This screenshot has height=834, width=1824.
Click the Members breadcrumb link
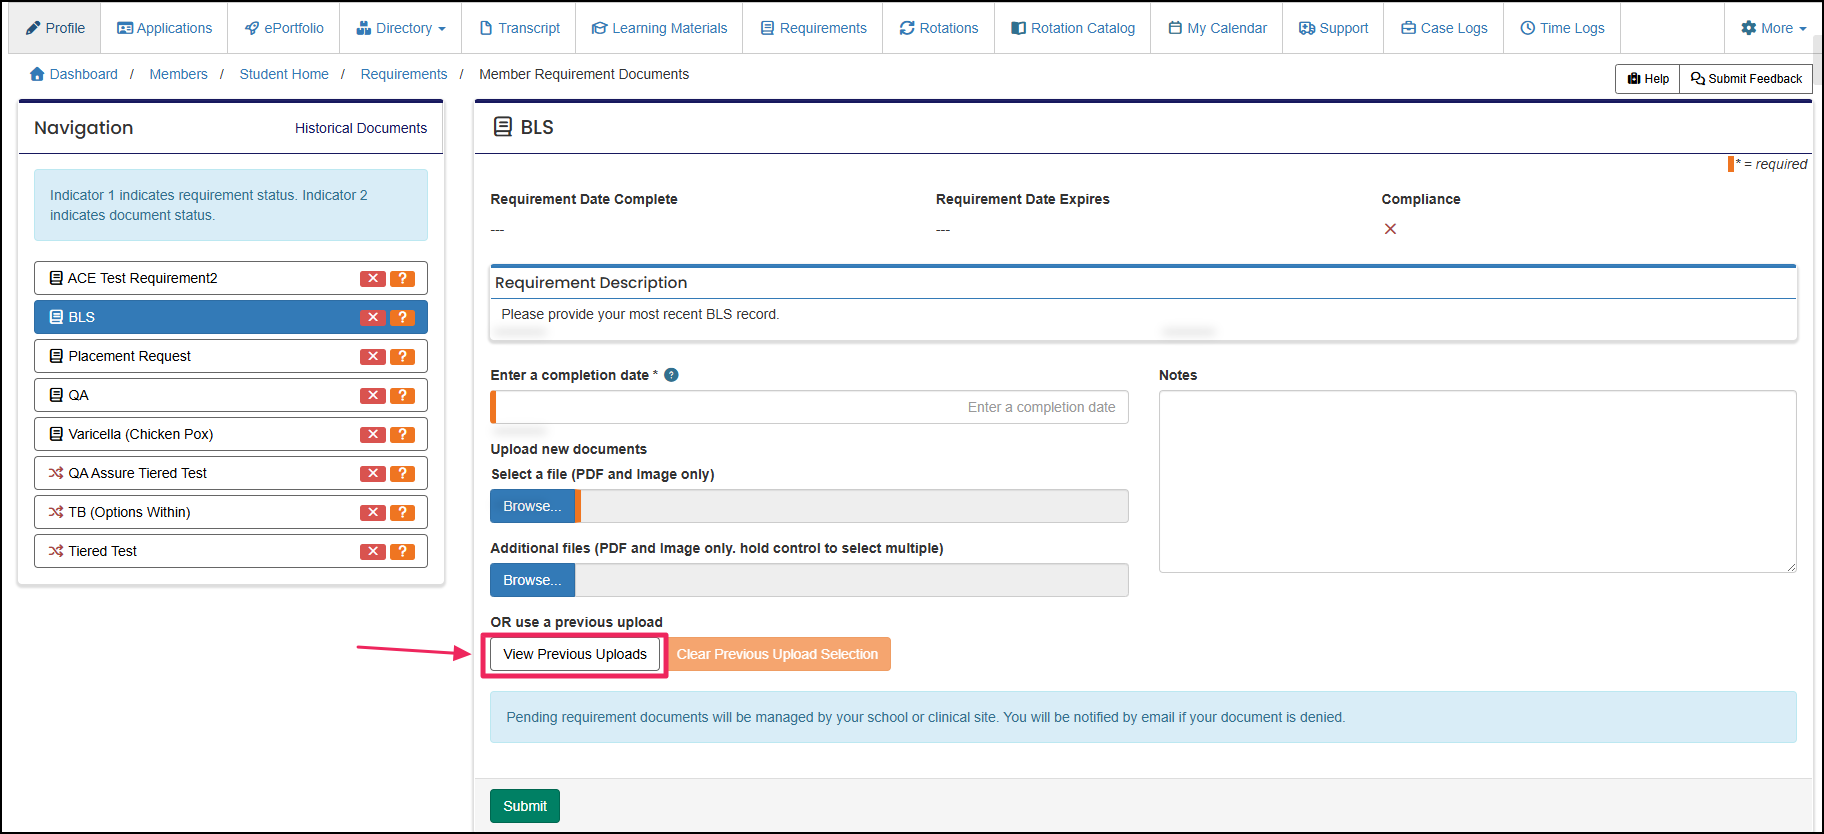point(178,74)
